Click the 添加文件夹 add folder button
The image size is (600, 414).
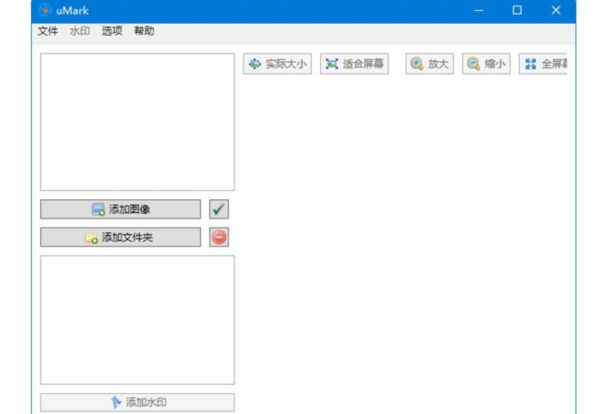[x=121, y=237]
